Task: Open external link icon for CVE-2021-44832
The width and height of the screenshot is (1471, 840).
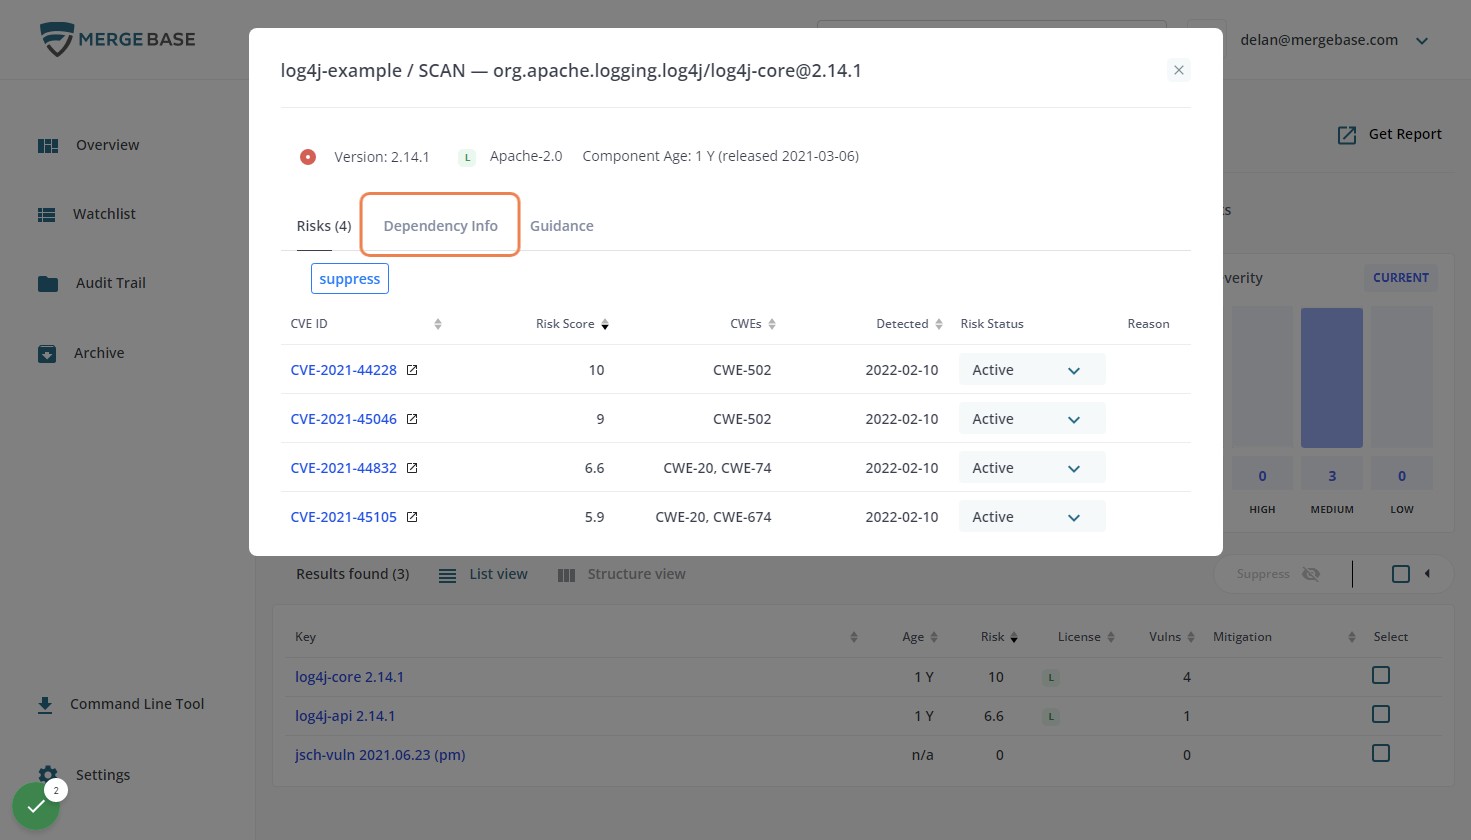Action: 412,468
